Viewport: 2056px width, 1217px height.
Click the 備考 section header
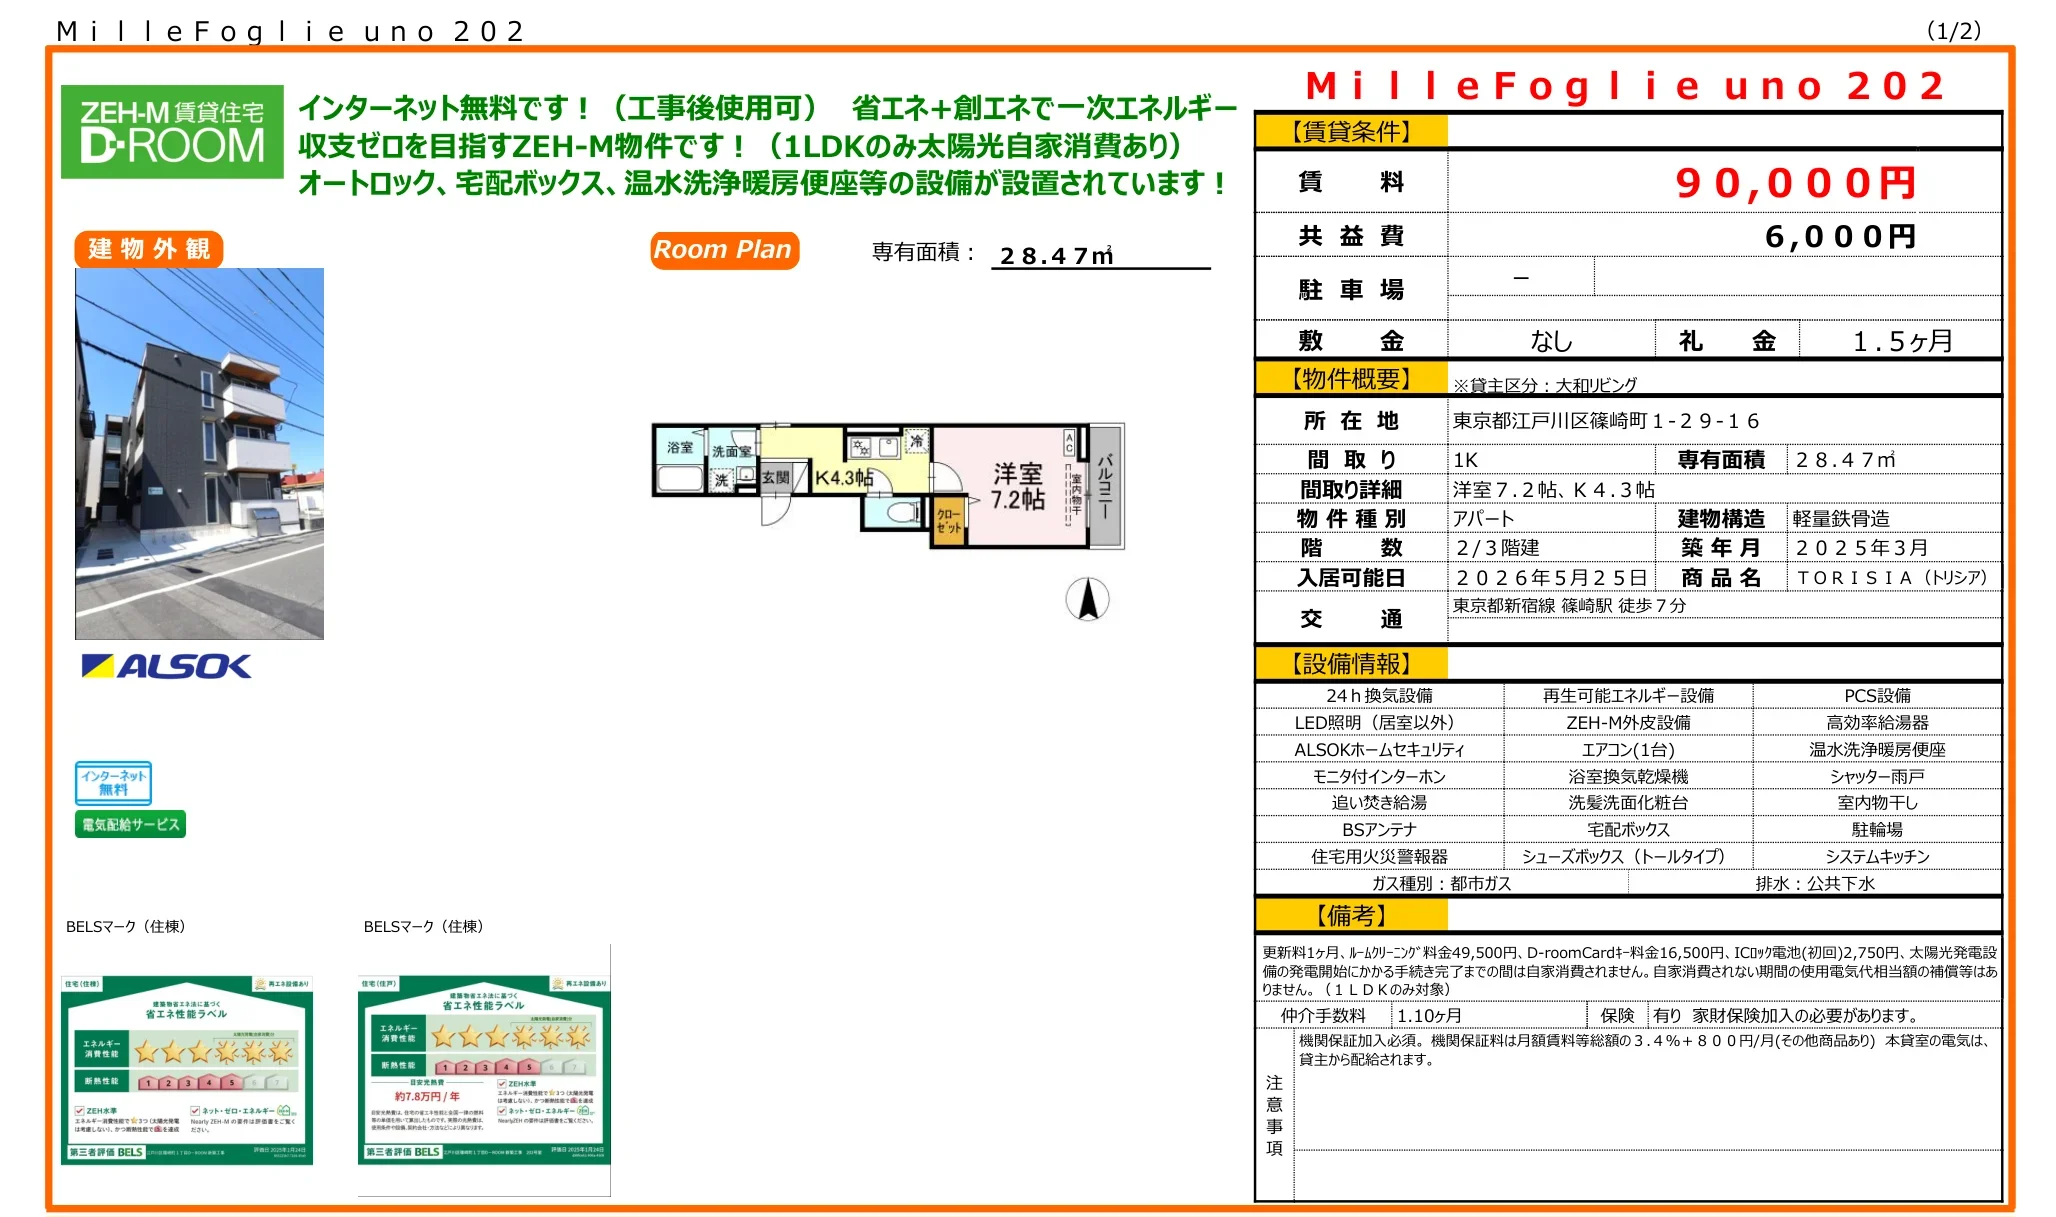pos(1350,915)
